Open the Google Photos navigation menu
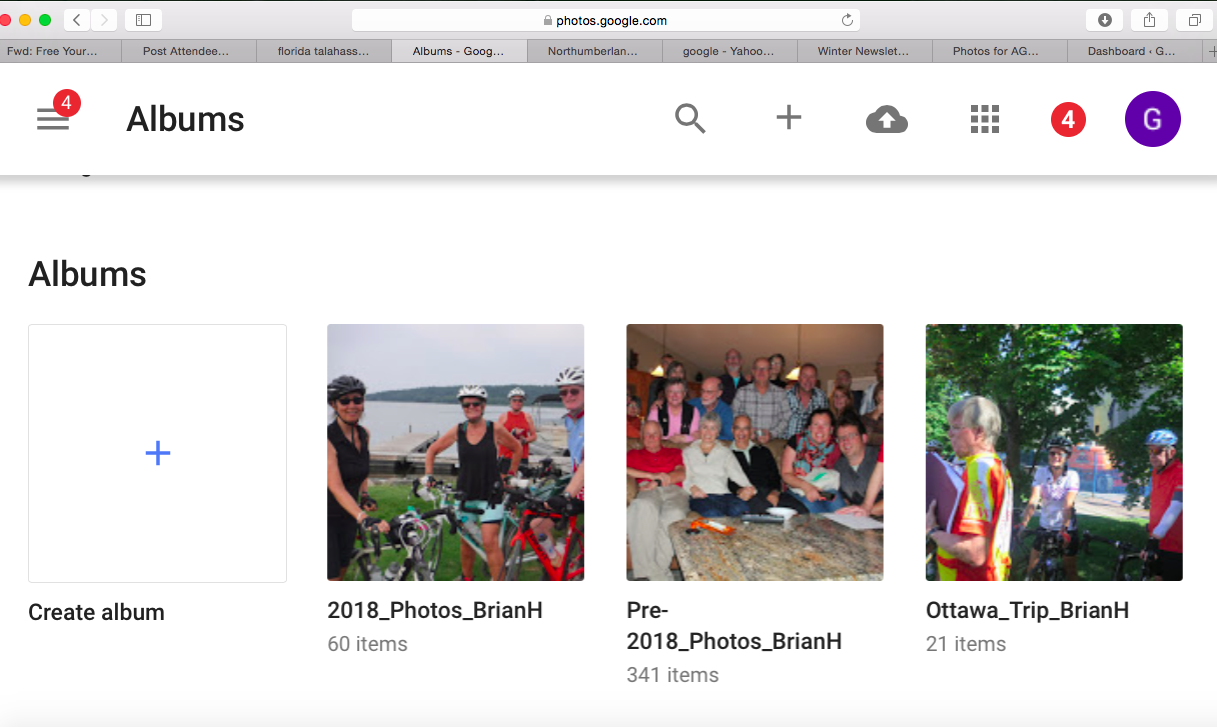Viewport: 1217px width, 727px height. [52, 119]
